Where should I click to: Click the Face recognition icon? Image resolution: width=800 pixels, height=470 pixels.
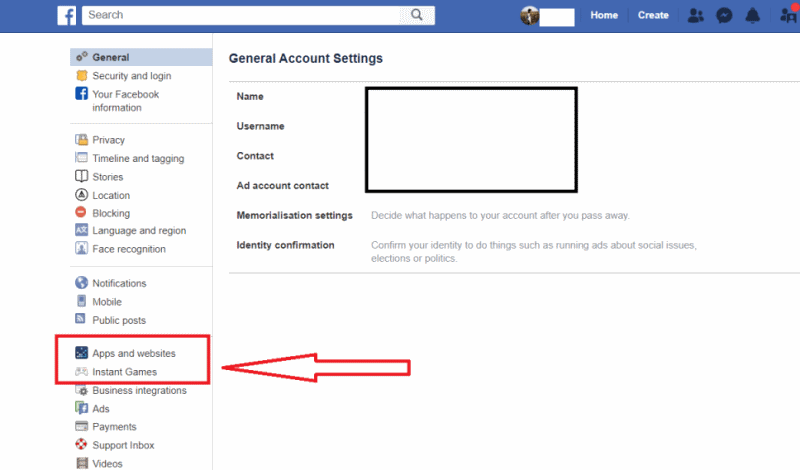82,249
